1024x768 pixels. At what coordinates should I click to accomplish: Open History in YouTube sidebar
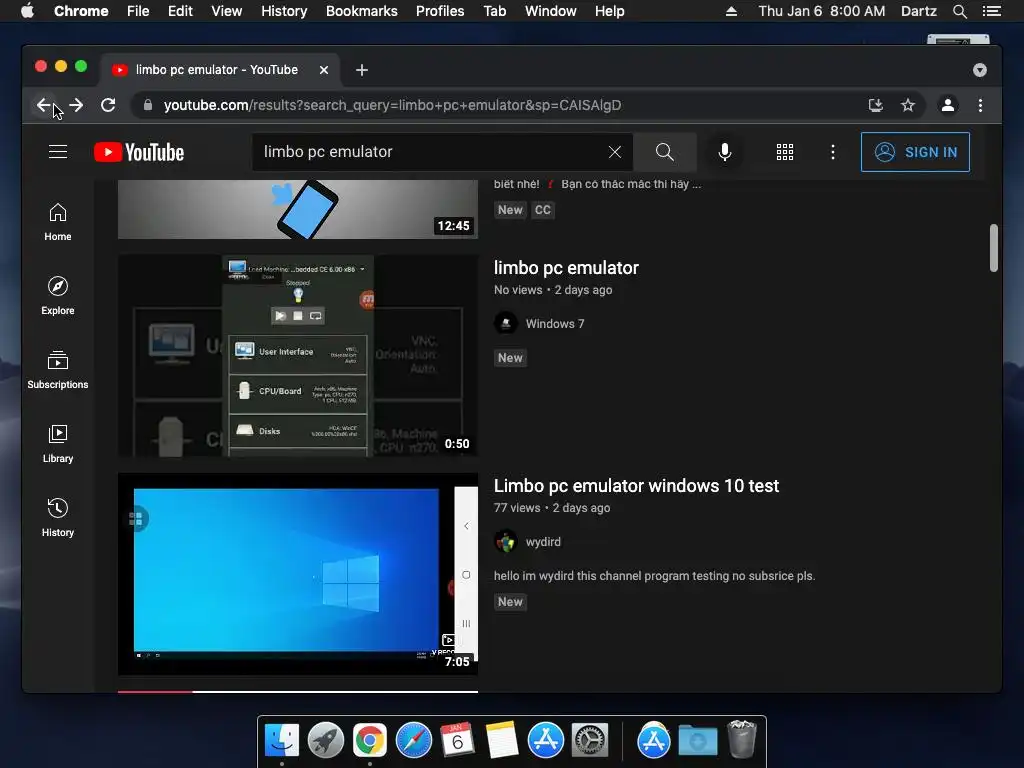pos(57,518)
